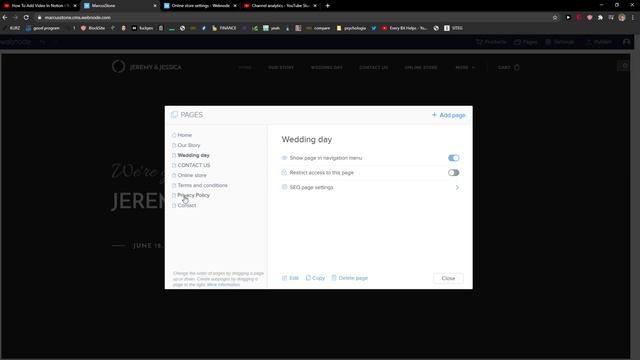Select Our Story in the pages list
This screenshot has width=640, height=360.
[189, 145]
